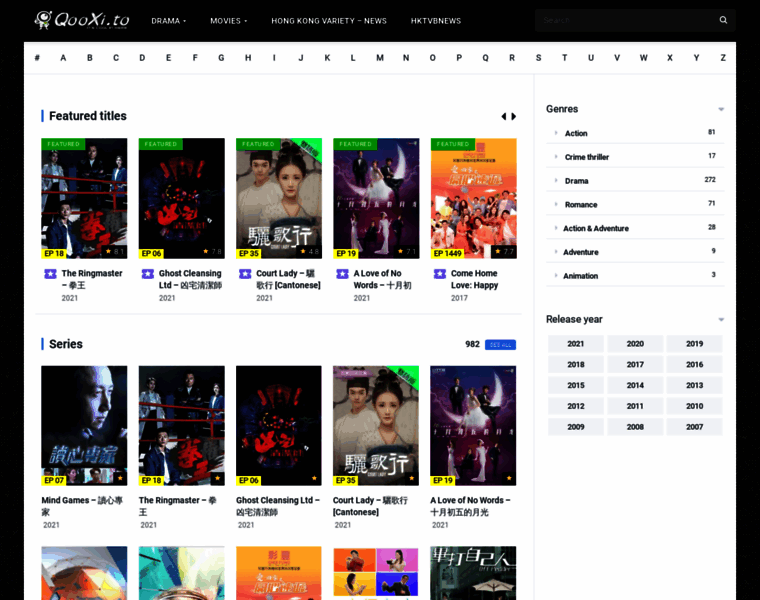
Task: Open the MOVIES dropdown menu
Action: 229,21
